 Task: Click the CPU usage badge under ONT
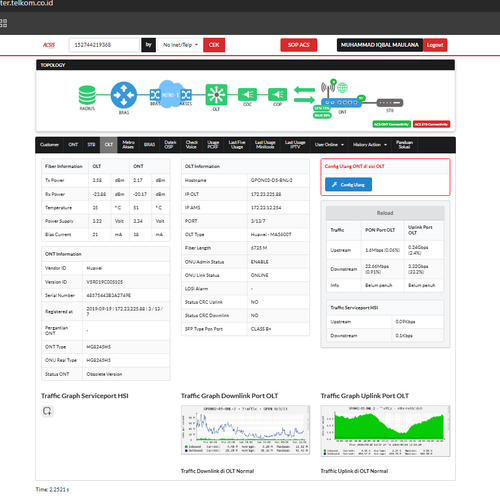[x=322, y=108]
